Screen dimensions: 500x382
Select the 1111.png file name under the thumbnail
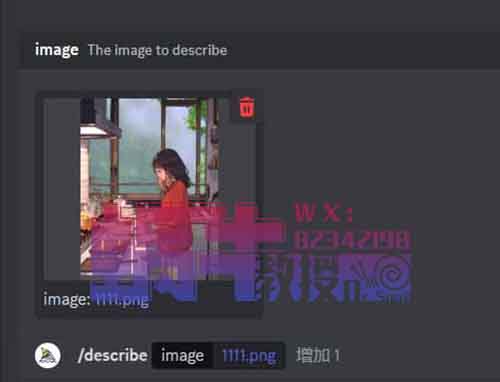pyautogui.click(x=122, y=300)
